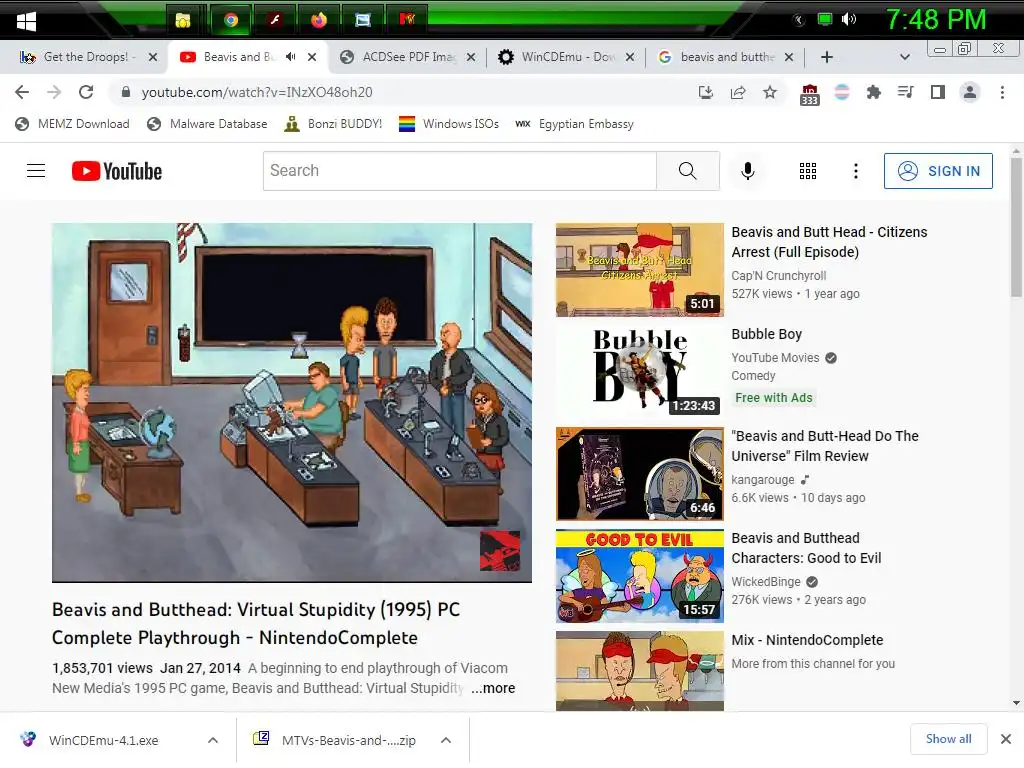Viewport: 1024px width, 768px height.
Task: Open the Malware Database bookmark
Action: pyautogui.click(x=207, y=124)
